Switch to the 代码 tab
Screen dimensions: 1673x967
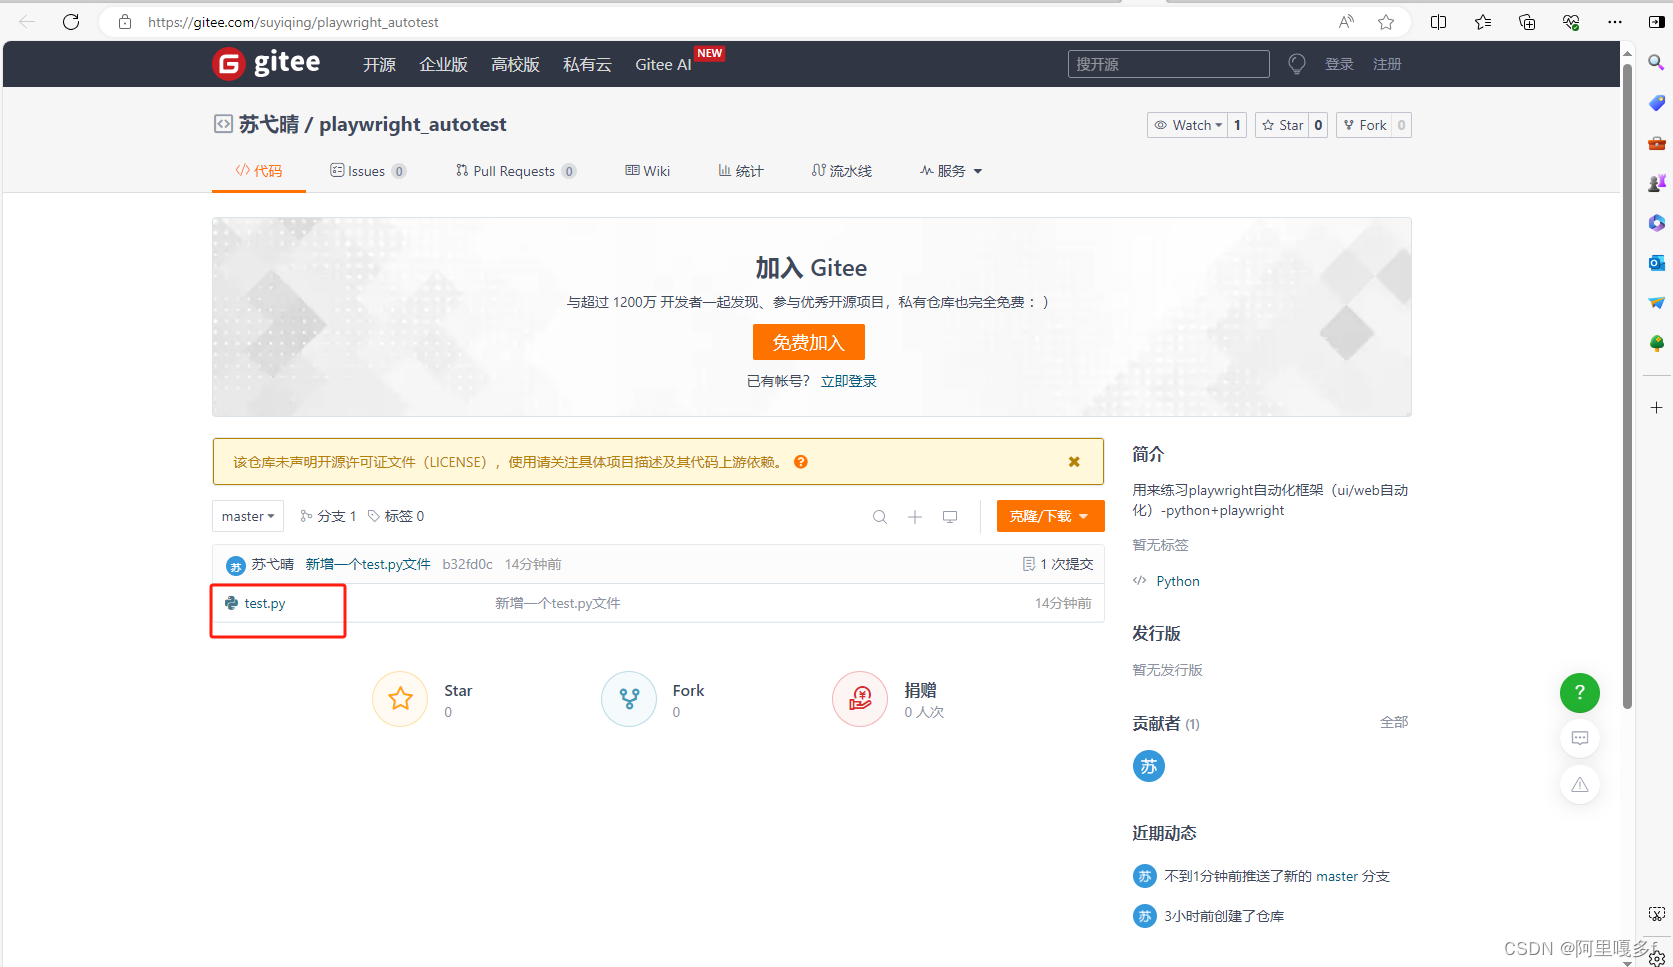pos(259,171)
